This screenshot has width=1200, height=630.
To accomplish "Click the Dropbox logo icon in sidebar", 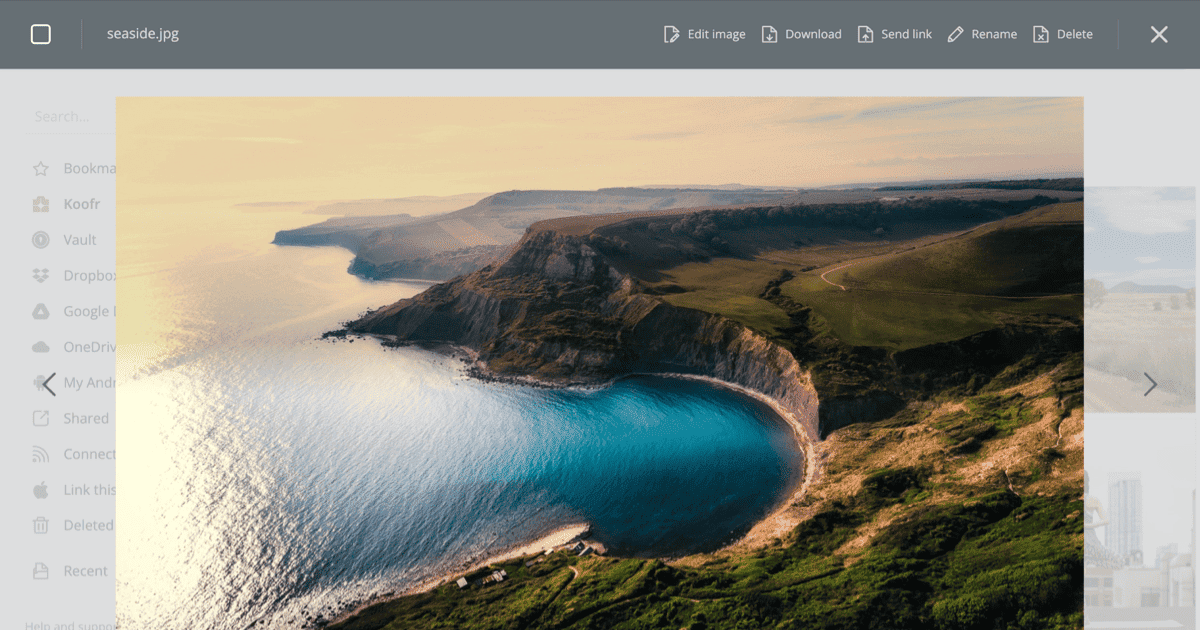I will coord(41,276).
